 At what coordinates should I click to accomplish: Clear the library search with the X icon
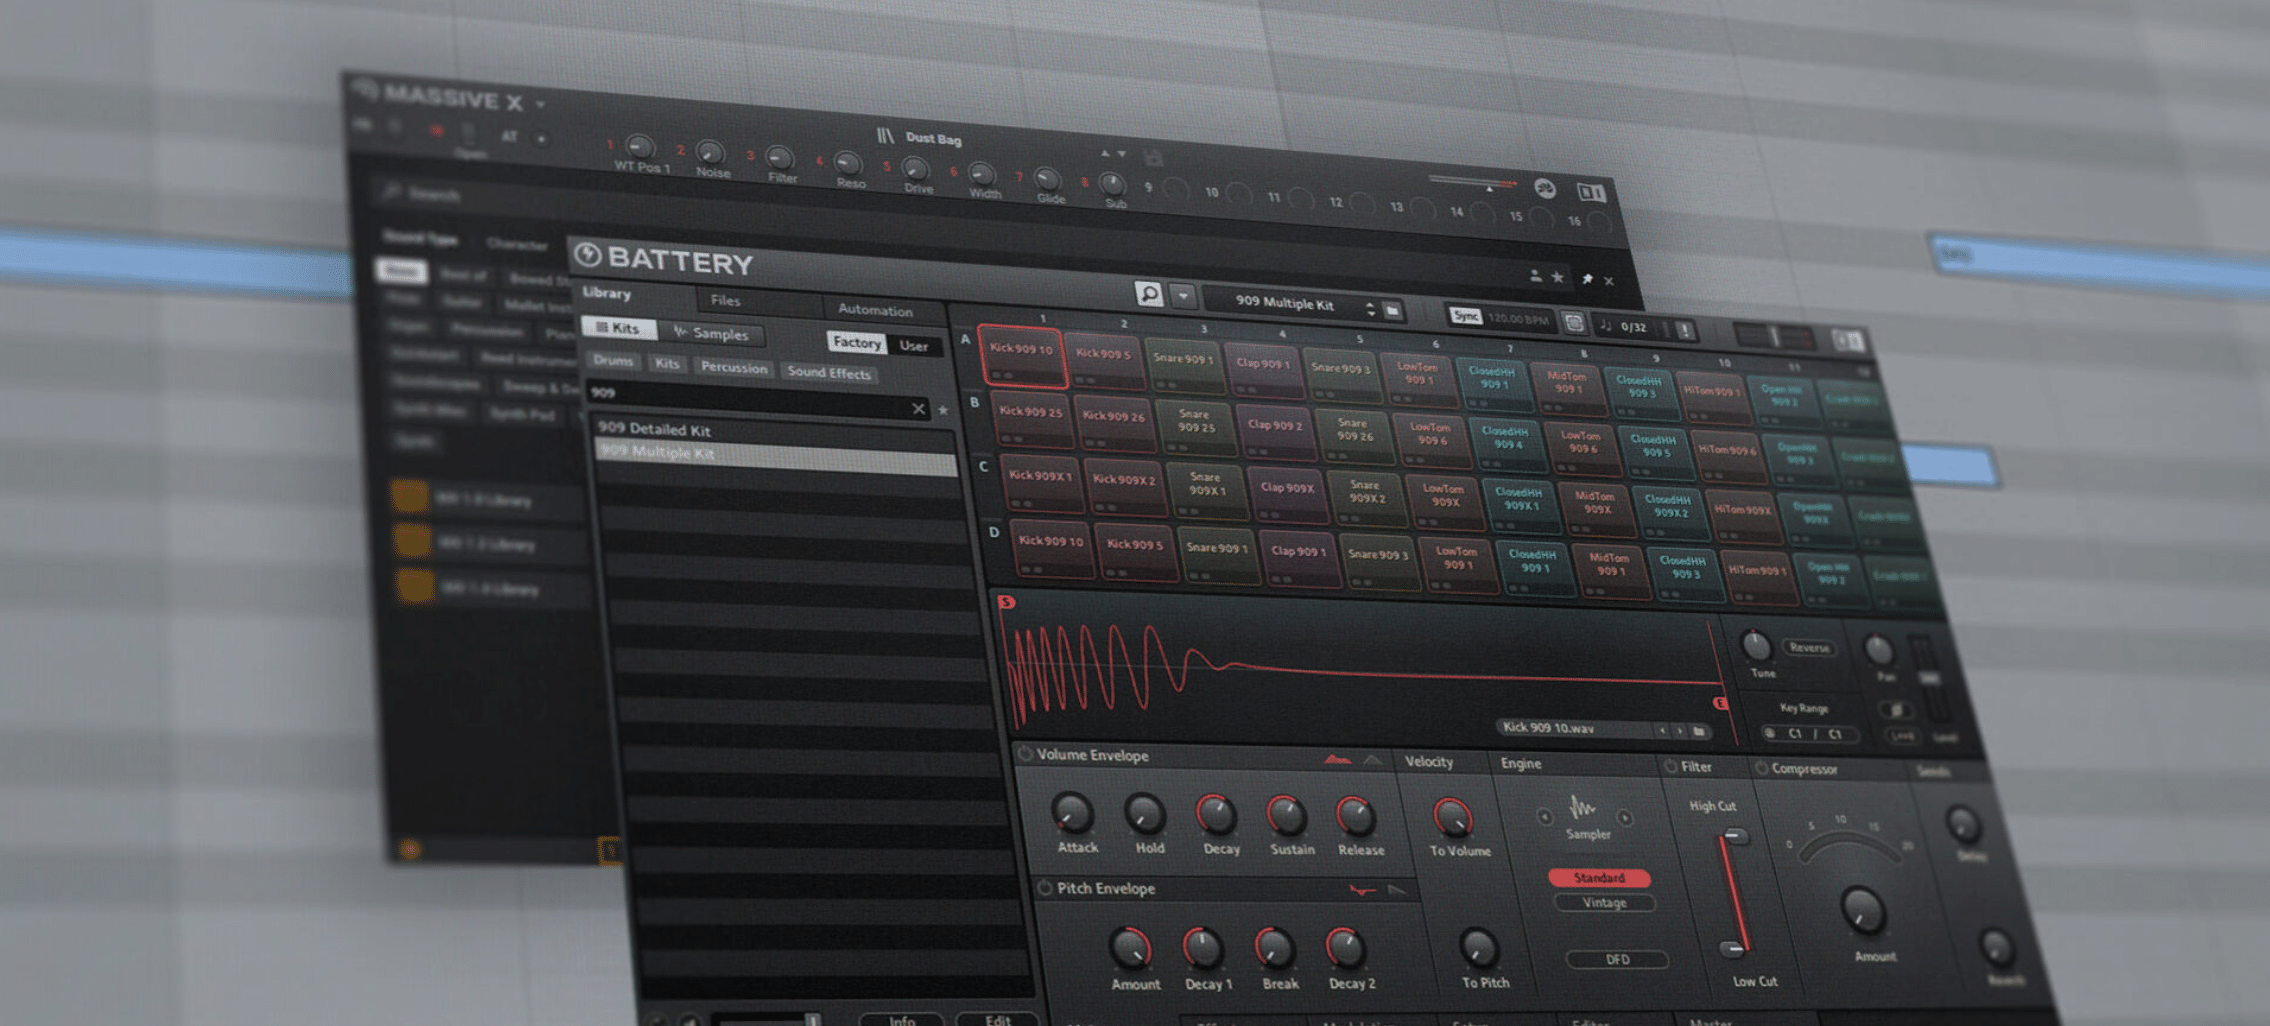coord(918,408)
